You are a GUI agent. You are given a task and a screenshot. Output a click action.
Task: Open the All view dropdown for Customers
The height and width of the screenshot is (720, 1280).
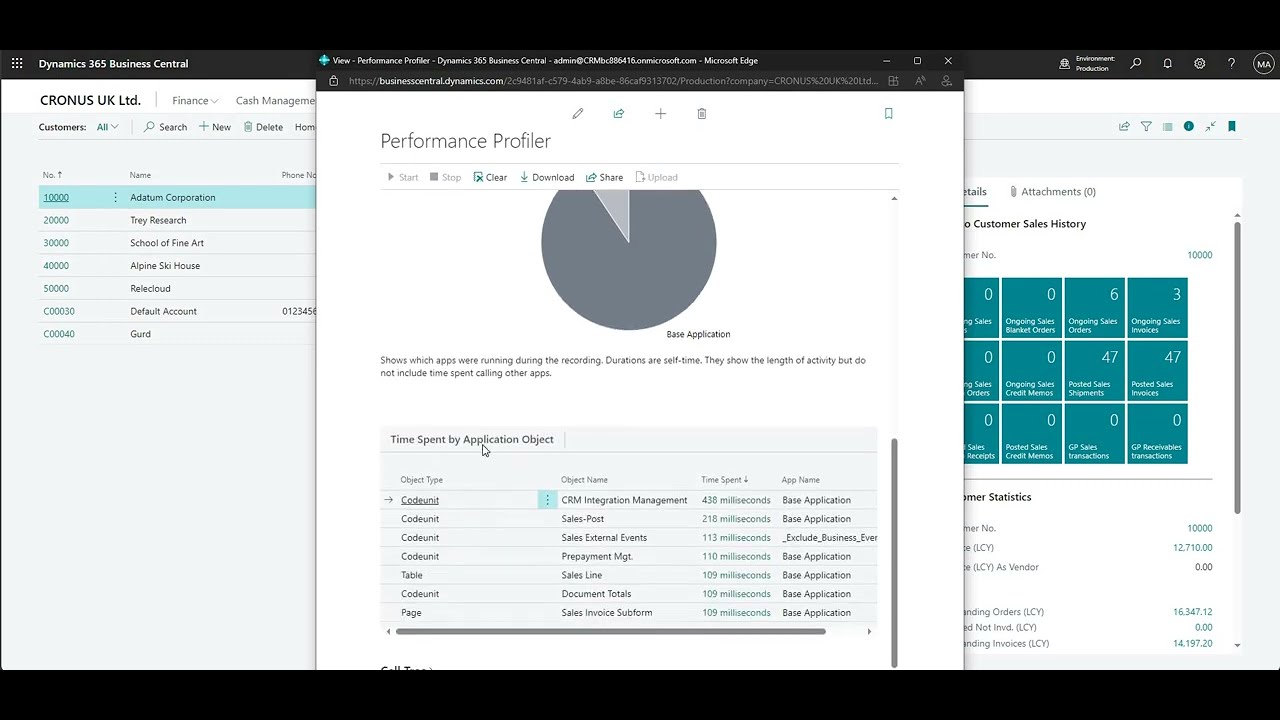tap(107, 127)
